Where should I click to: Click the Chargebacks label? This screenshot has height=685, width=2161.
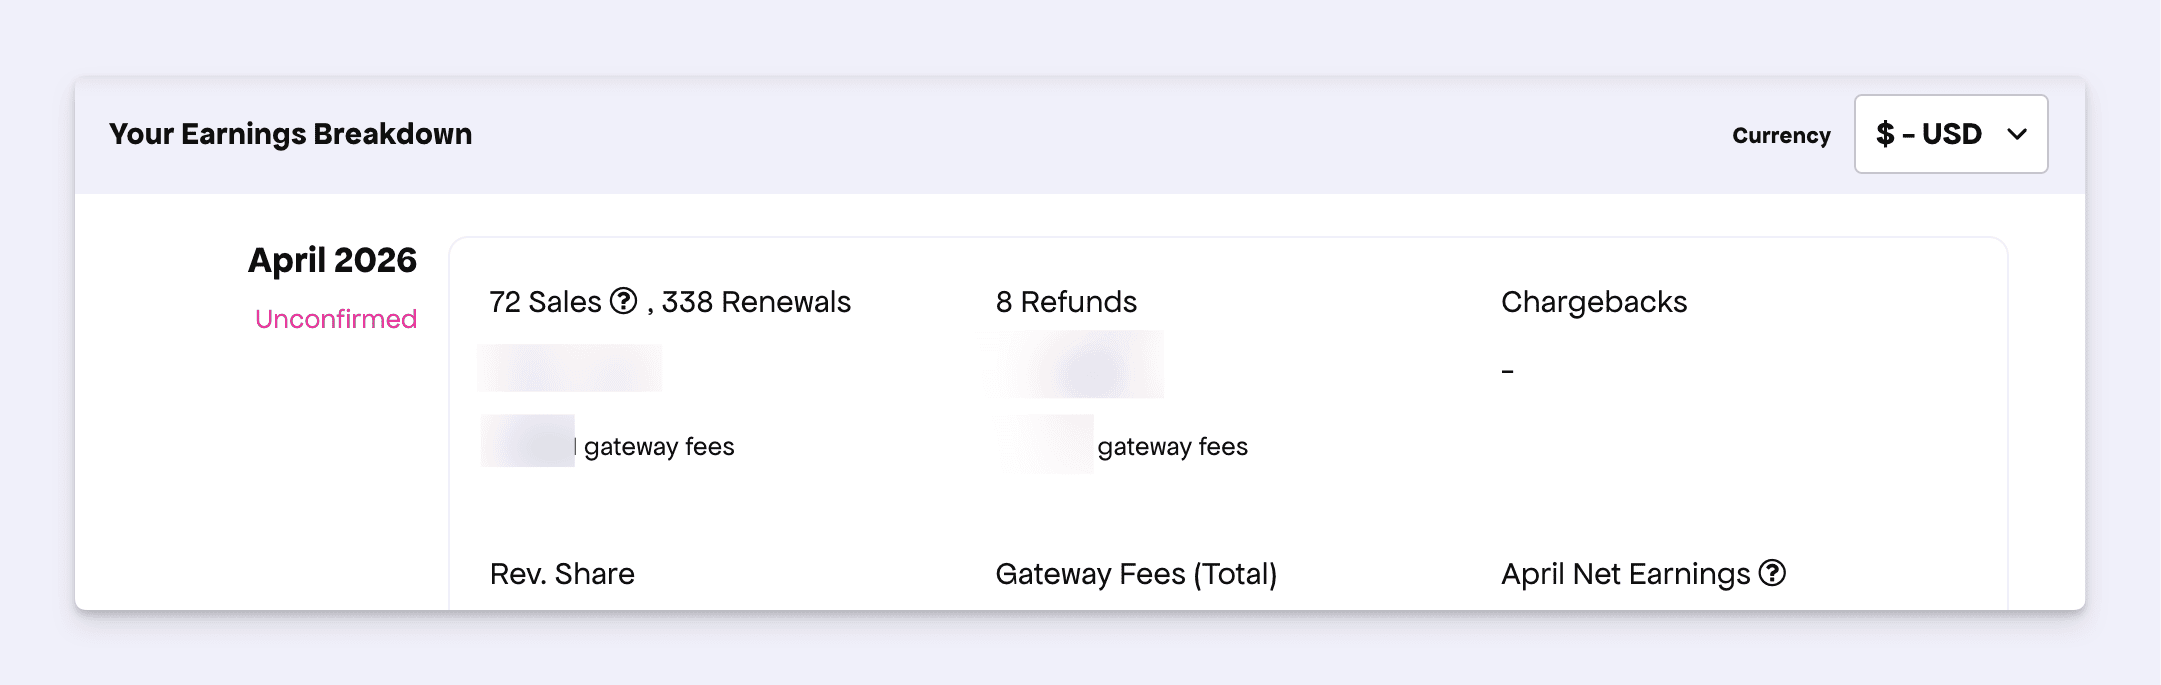click(1593, 302)
